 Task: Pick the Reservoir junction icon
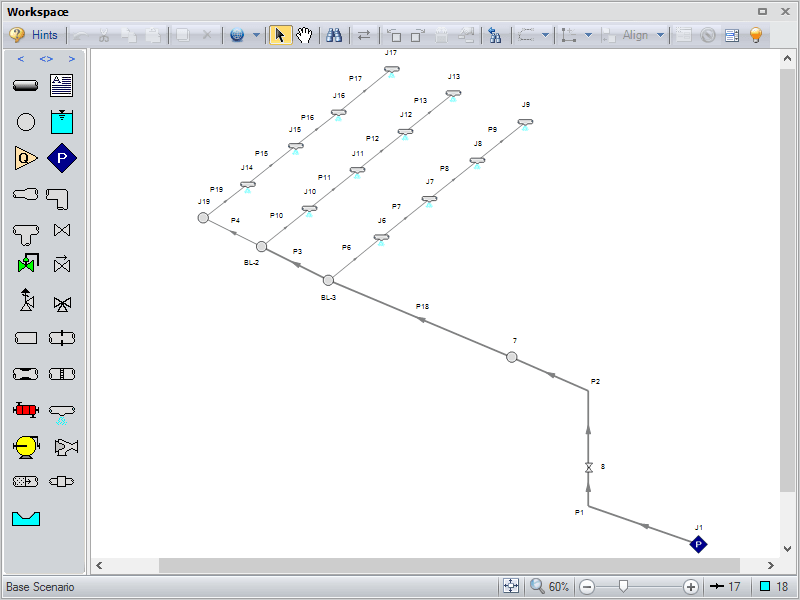[62, 122]
